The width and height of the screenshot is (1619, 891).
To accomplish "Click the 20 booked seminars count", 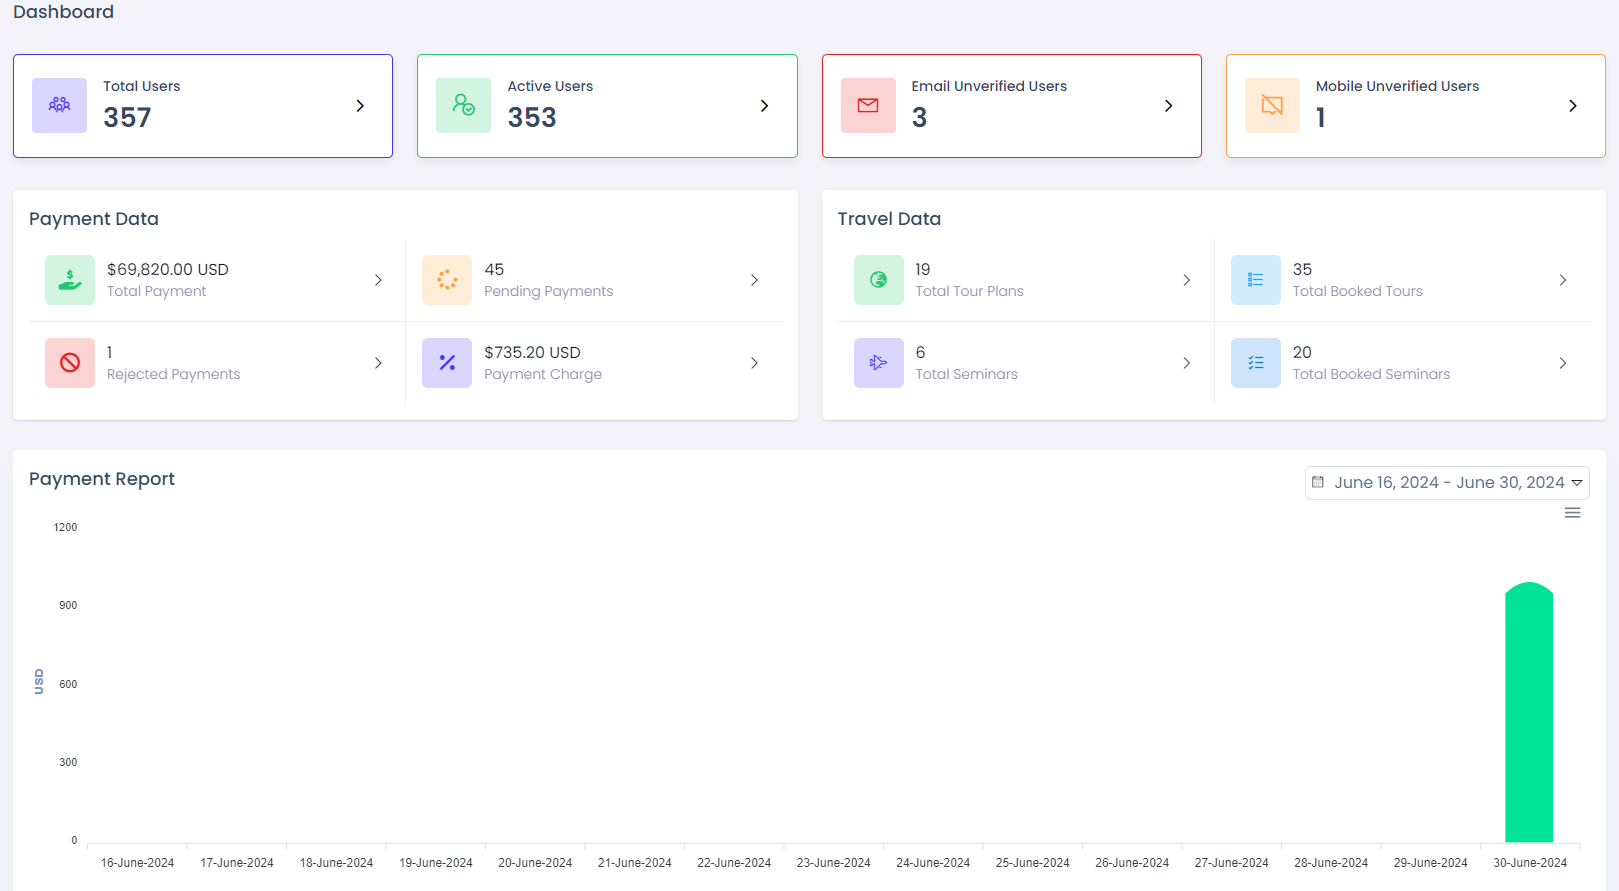I will tap(1302, 352).
